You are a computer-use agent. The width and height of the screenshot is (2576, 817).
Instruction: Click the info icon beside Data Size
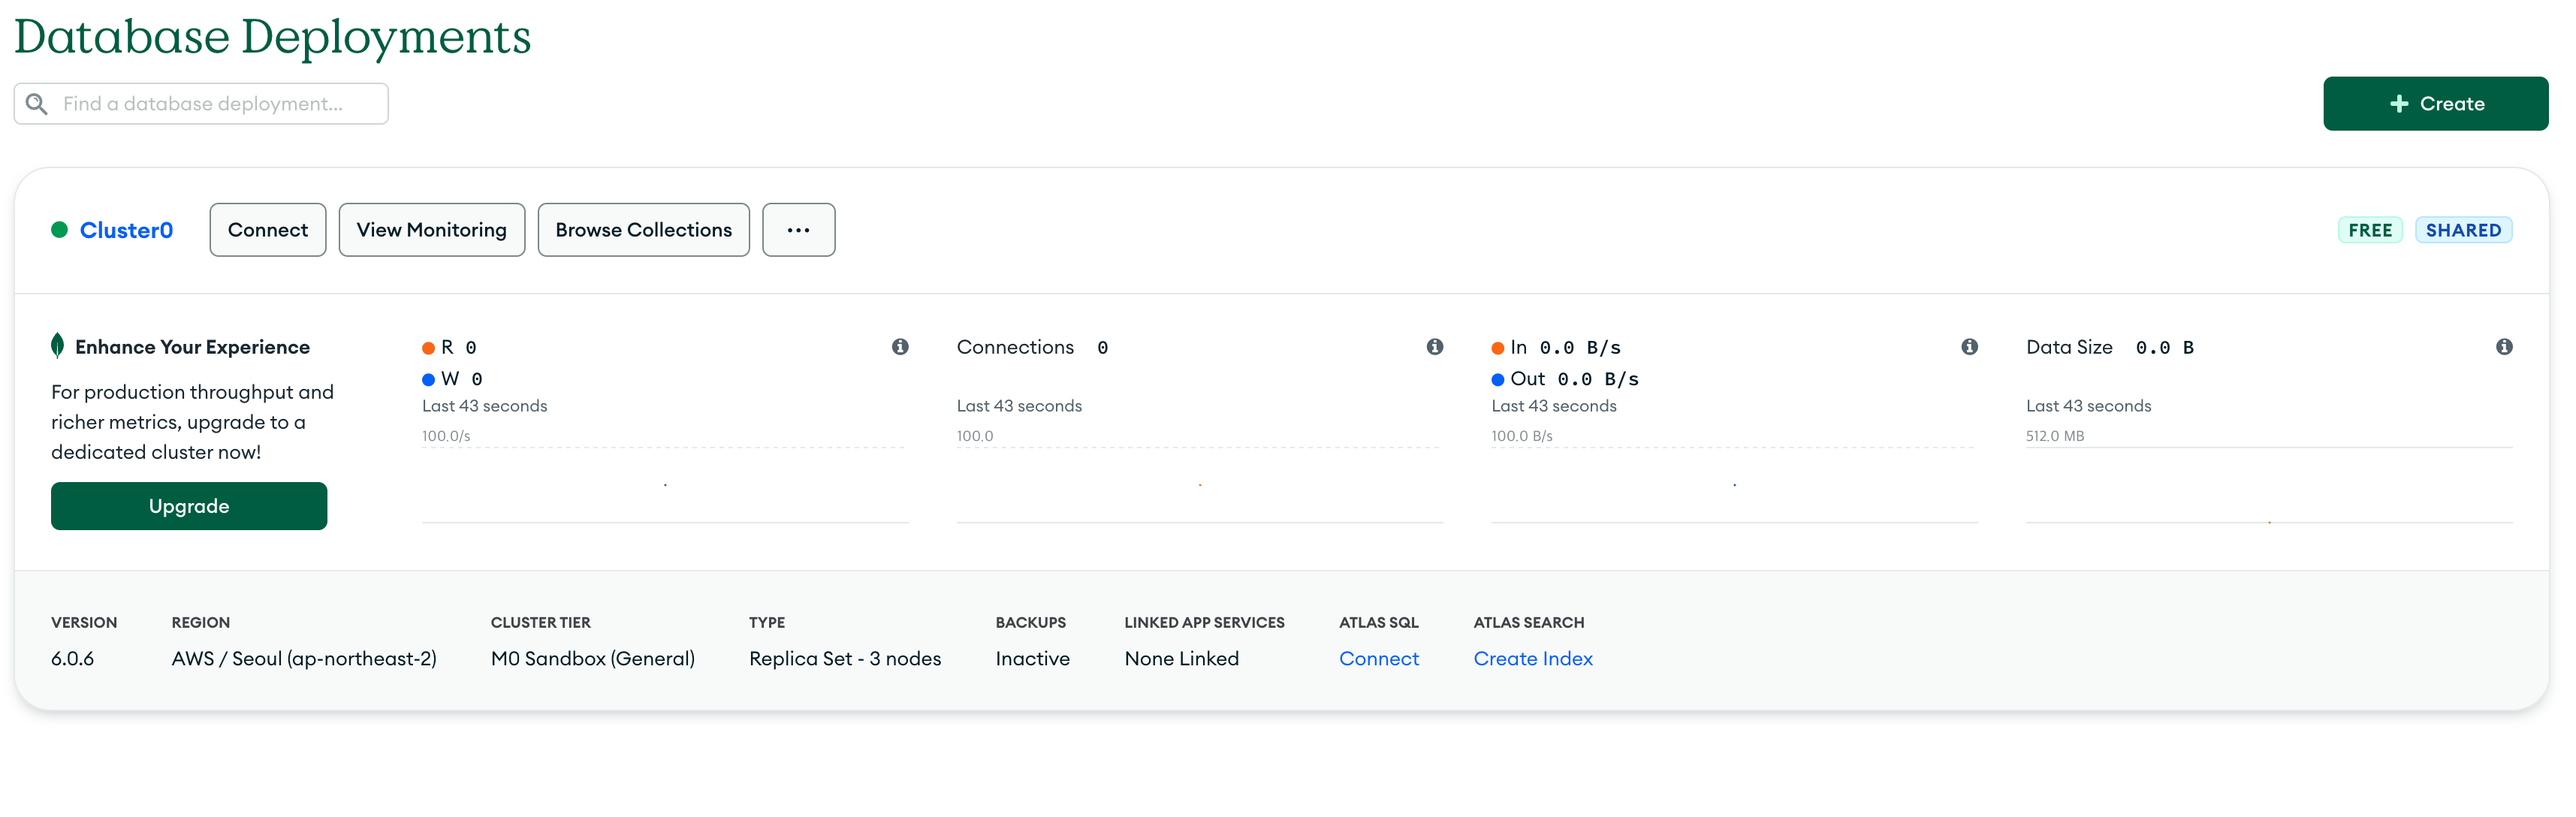[x=2503, y=346]
